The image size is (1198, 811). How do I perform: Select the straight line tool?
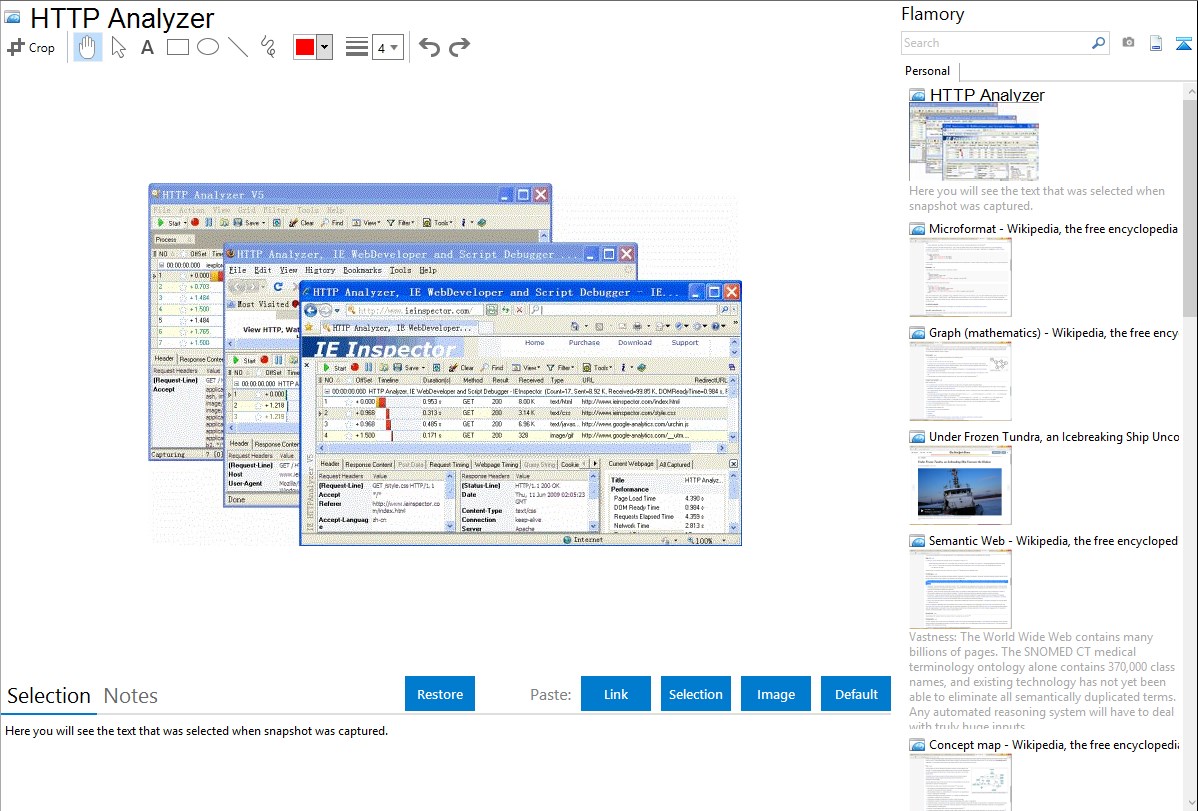click(x=238, y=47)
